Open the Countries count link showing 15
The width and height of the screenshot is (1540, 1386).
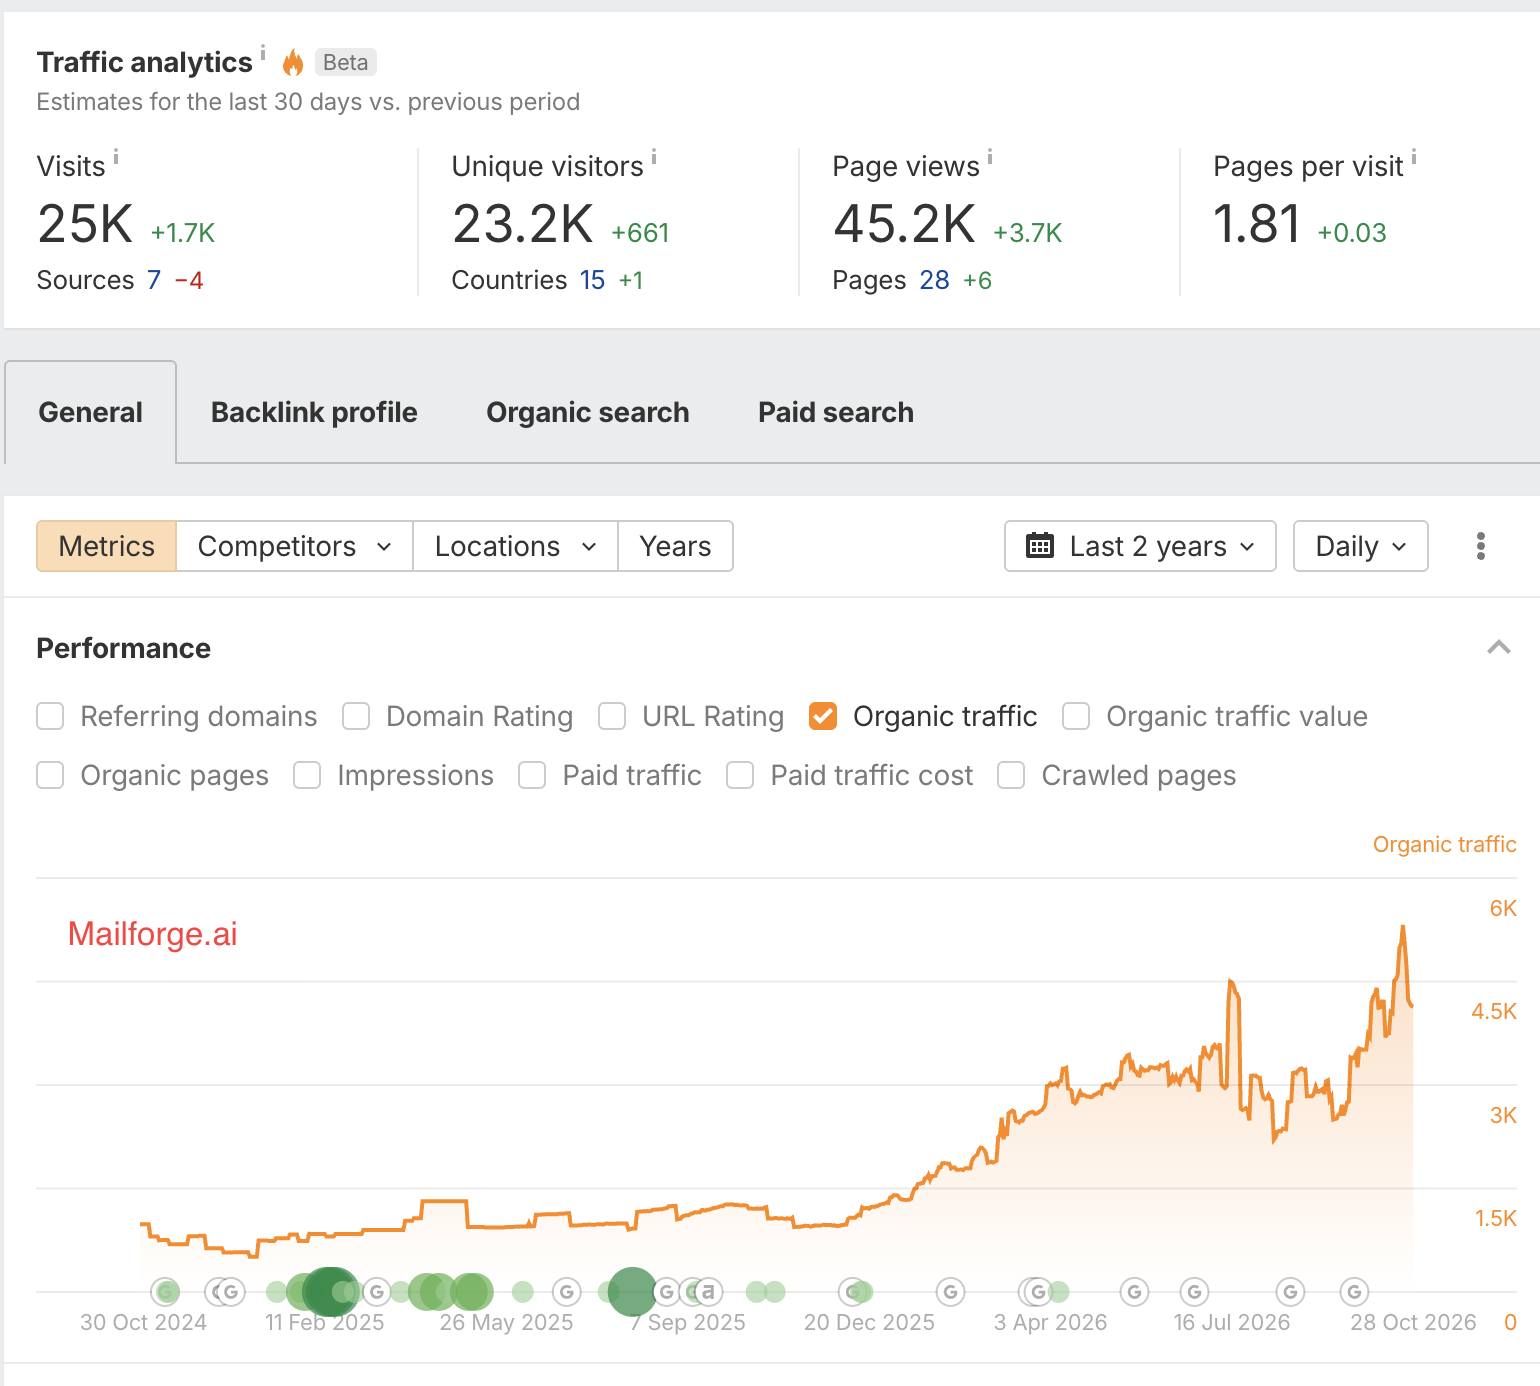tap(592, 280)
